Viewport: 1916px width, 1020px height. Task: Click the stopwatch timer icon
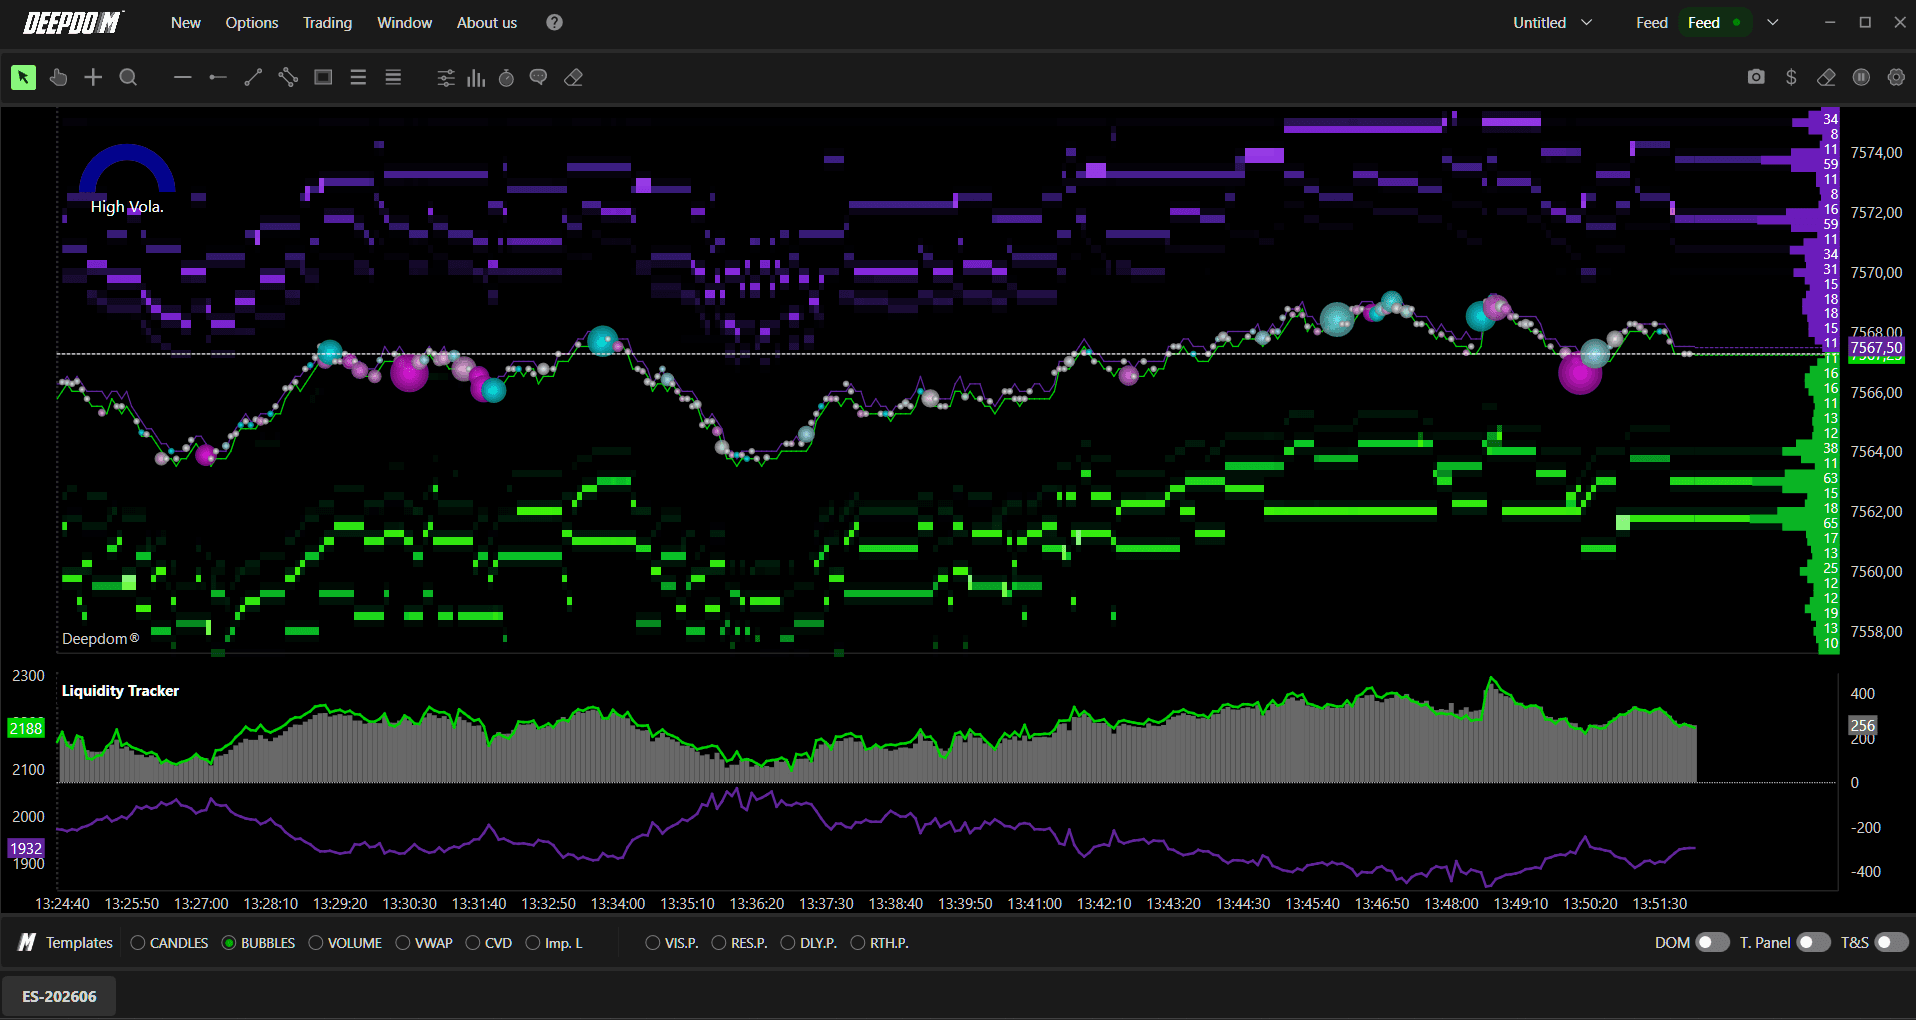point(507,77)
